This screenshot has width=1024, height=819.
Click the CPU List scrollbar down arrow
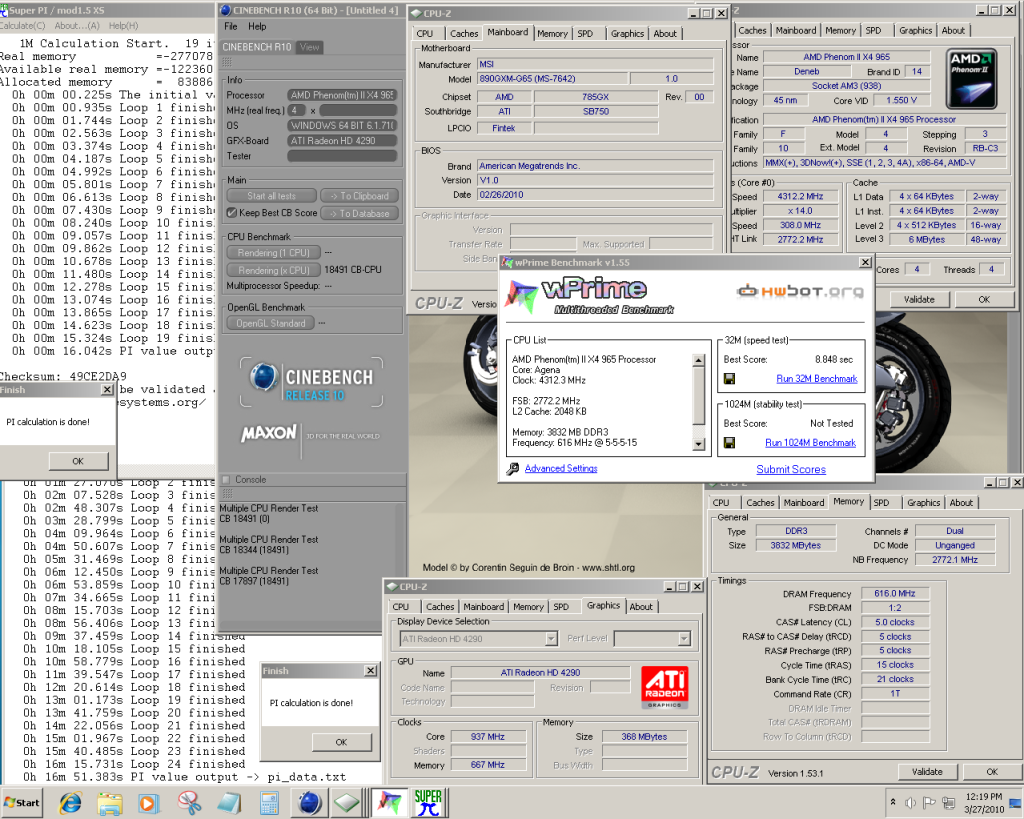tap(698, 443)
